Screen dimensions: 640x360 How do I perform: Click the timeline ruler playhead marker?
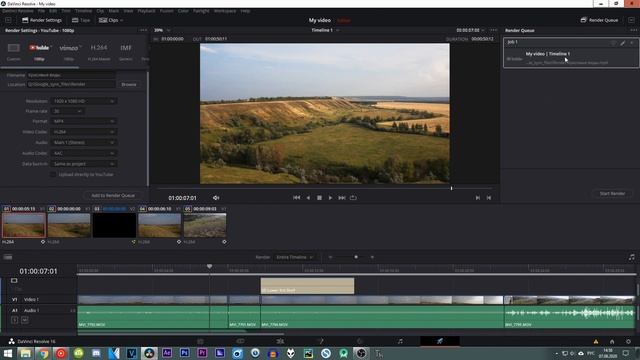[209, 267]
